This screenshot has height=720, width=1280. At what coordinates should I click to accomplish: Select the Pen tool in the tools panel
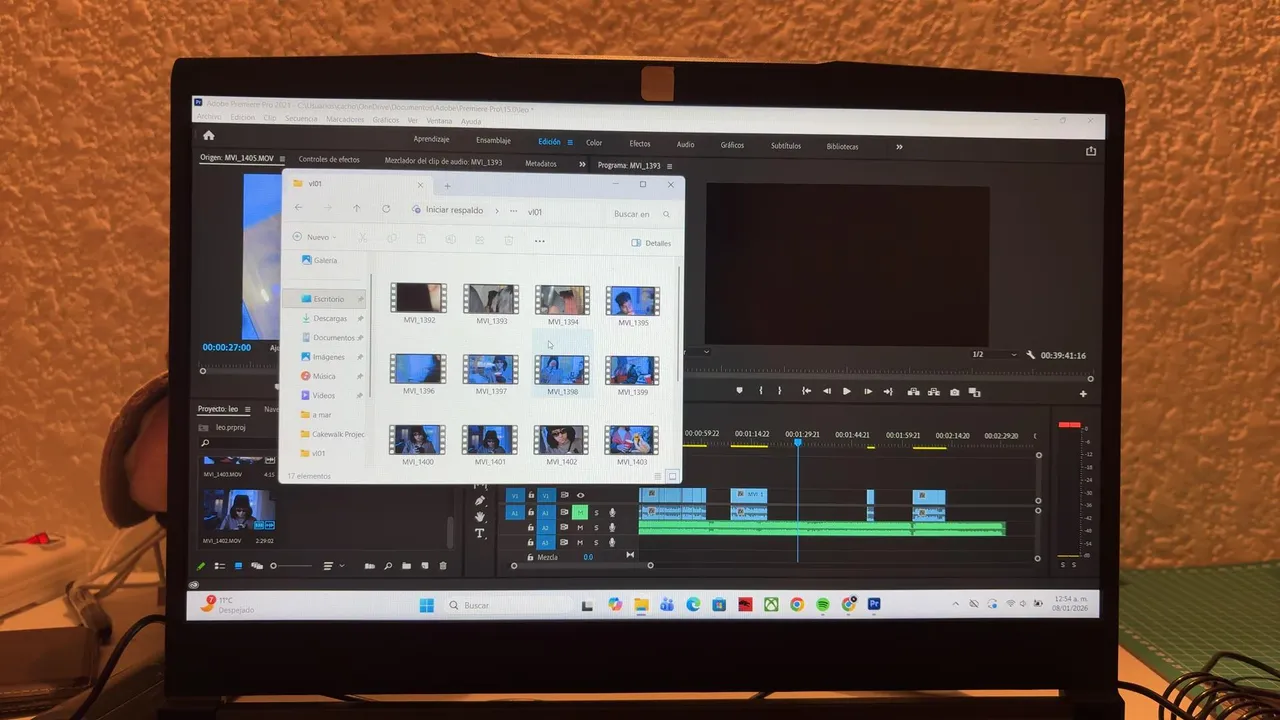tap(480, 500)
